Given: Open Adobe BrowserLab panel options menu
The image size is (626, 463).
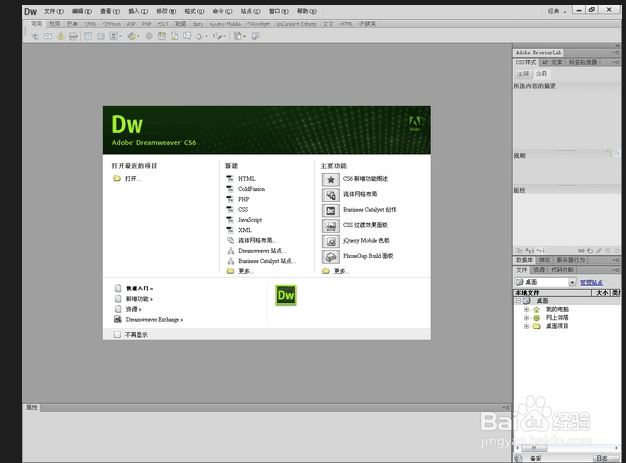Looking at the screenshot, I should (616, 53).
